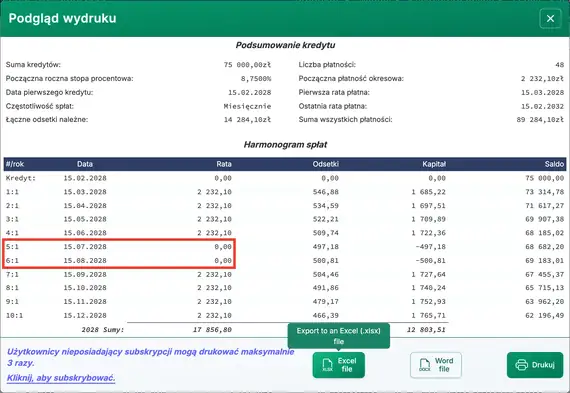570x393 pixels.
Task: Click balance 62 196,49 in row 10:1
Action: pos(545,316)
